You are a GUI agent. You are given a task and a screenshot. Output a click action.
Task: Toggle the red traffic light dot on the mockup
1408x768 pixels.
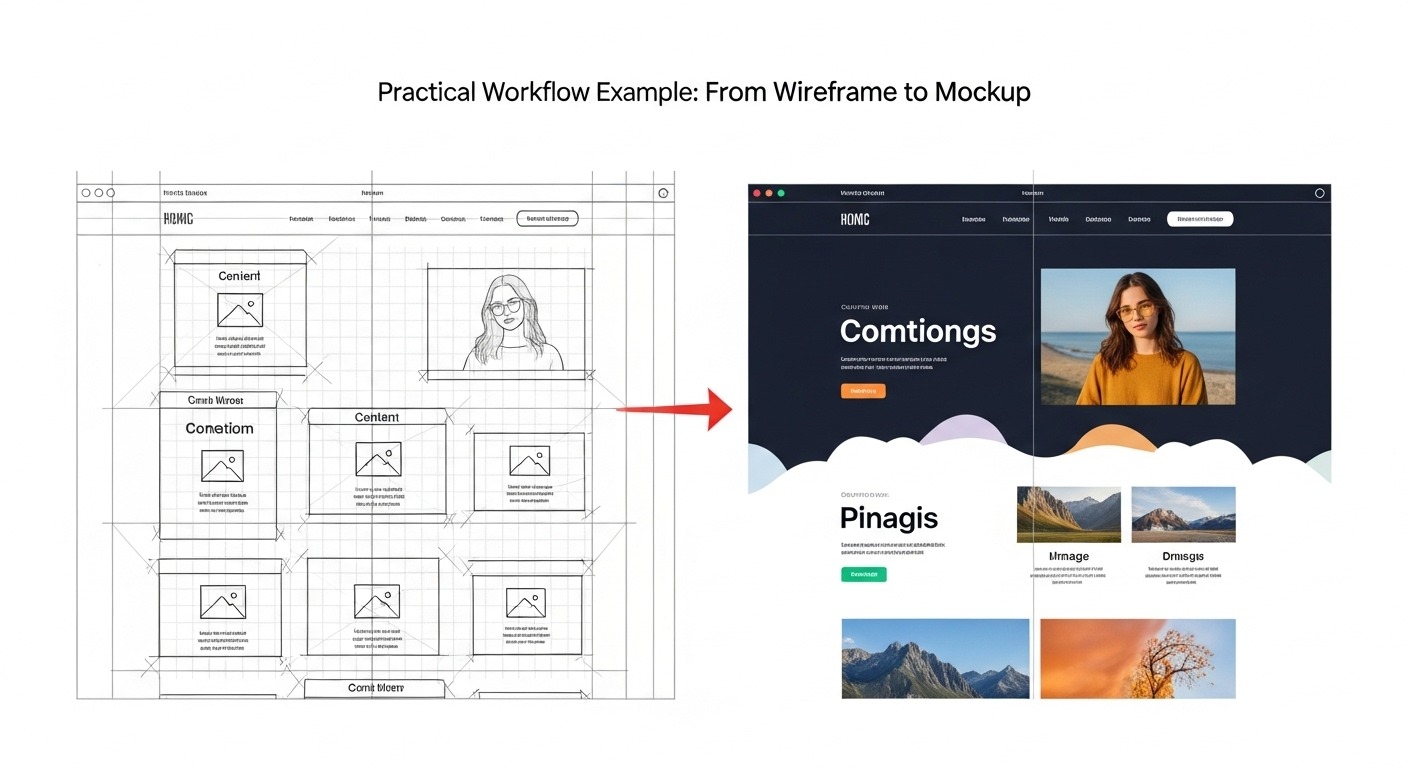(x=755, y=191)
